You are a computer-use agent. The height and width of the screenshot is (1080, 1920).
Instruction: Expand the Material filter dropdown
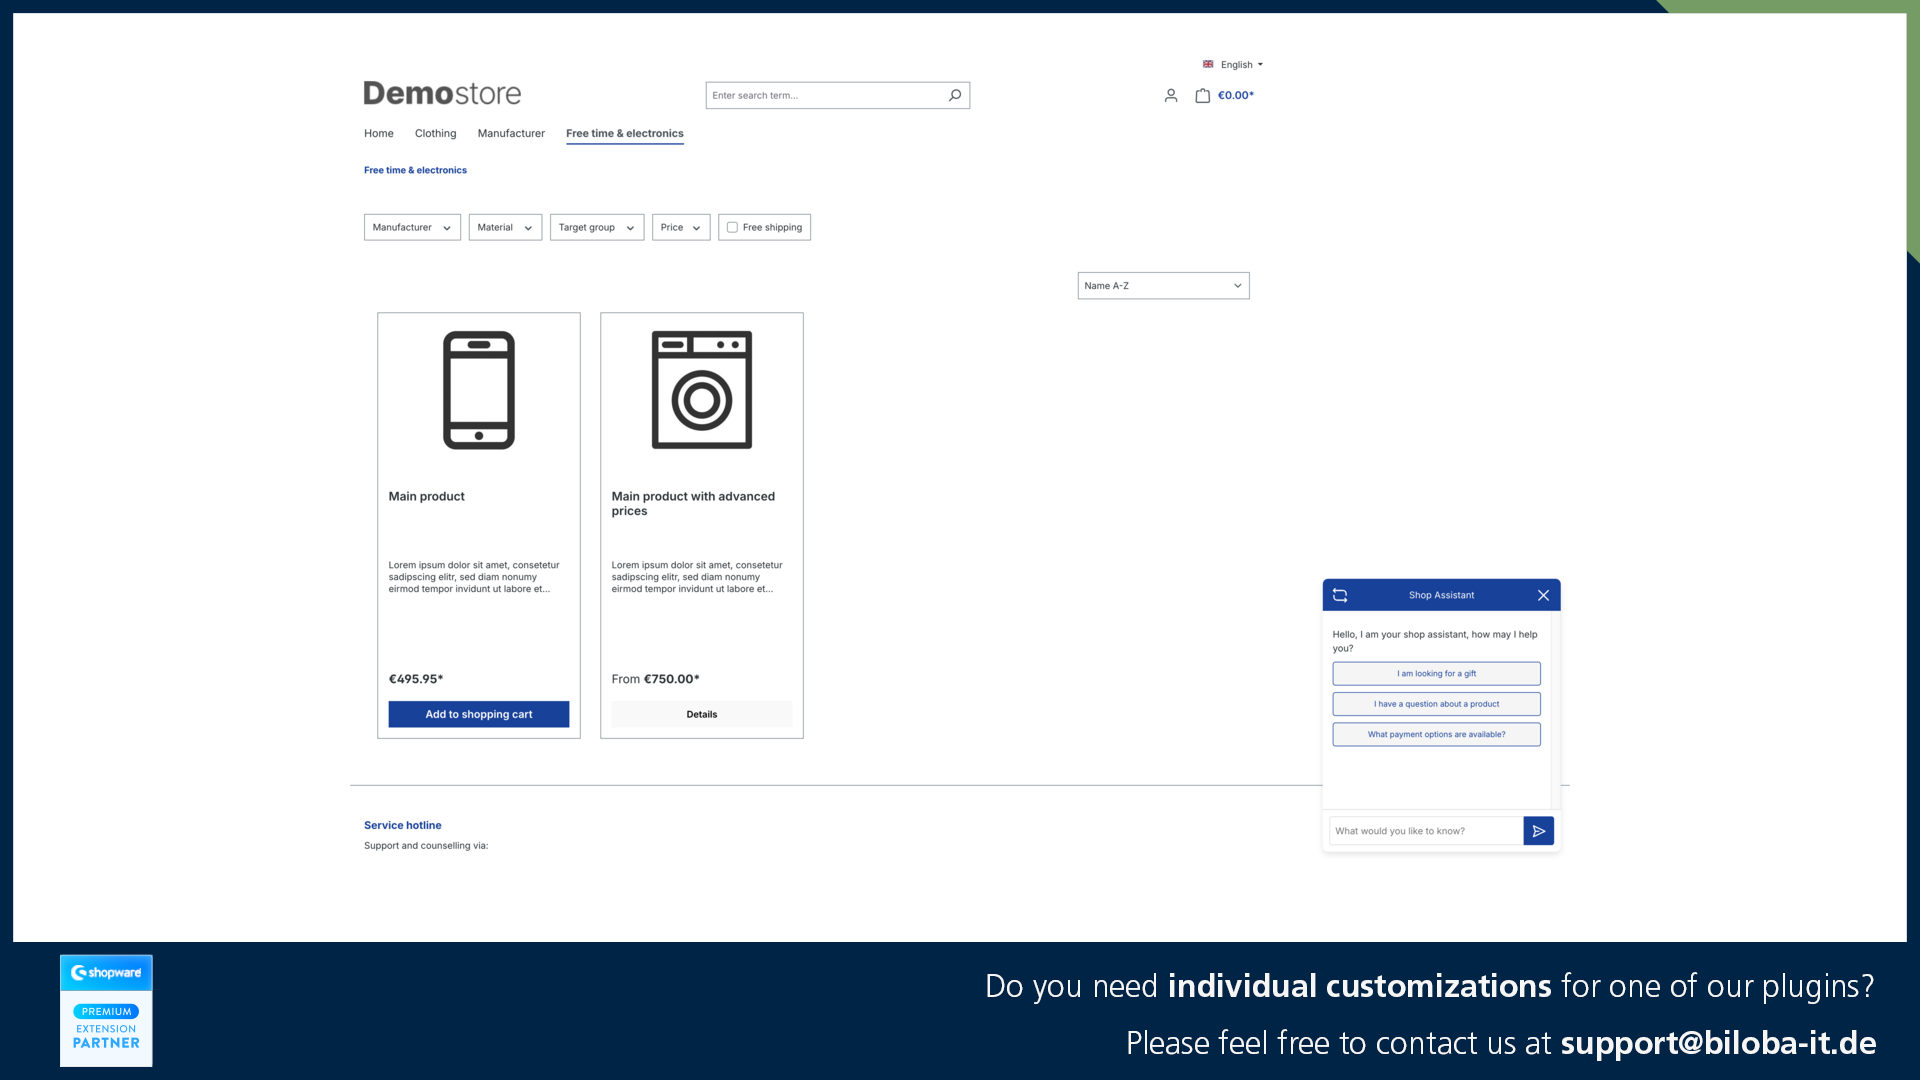(x=505, y=227)
